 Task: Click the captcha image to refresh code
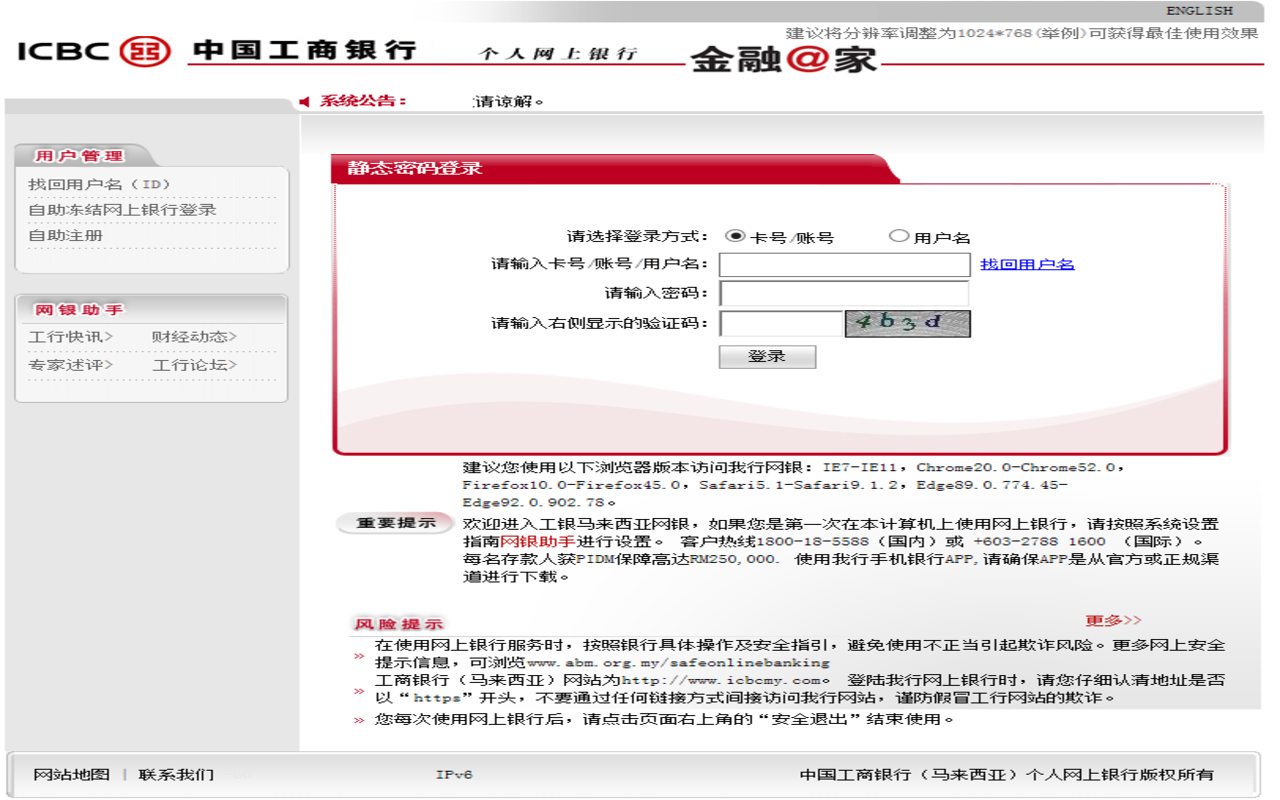point(908,323)
